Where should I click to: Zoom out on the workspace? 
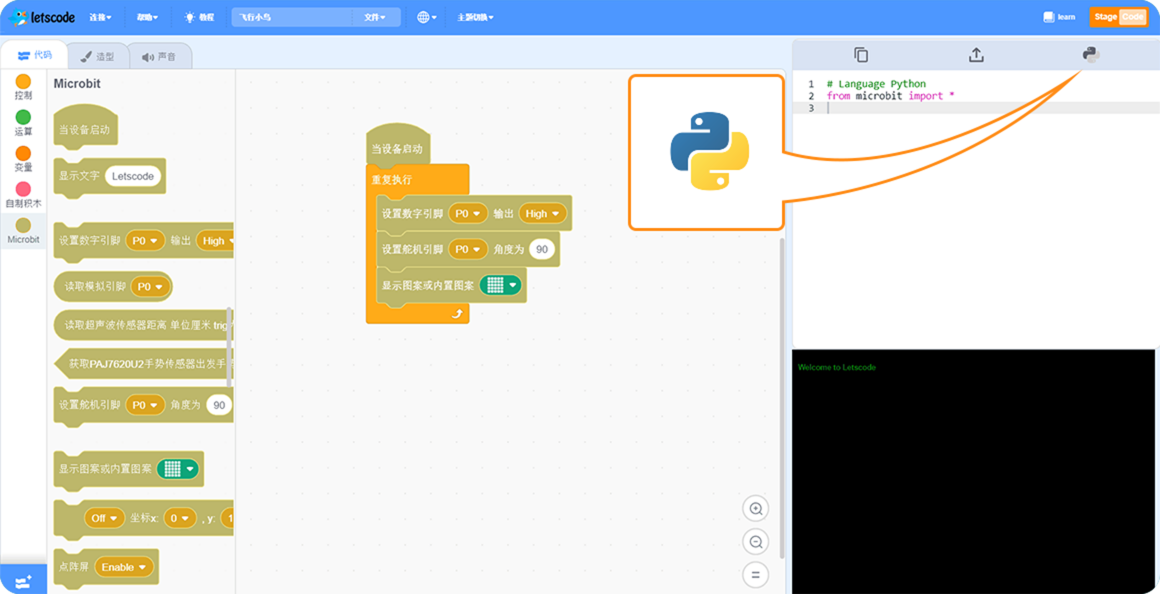click(x=755, y=542)
